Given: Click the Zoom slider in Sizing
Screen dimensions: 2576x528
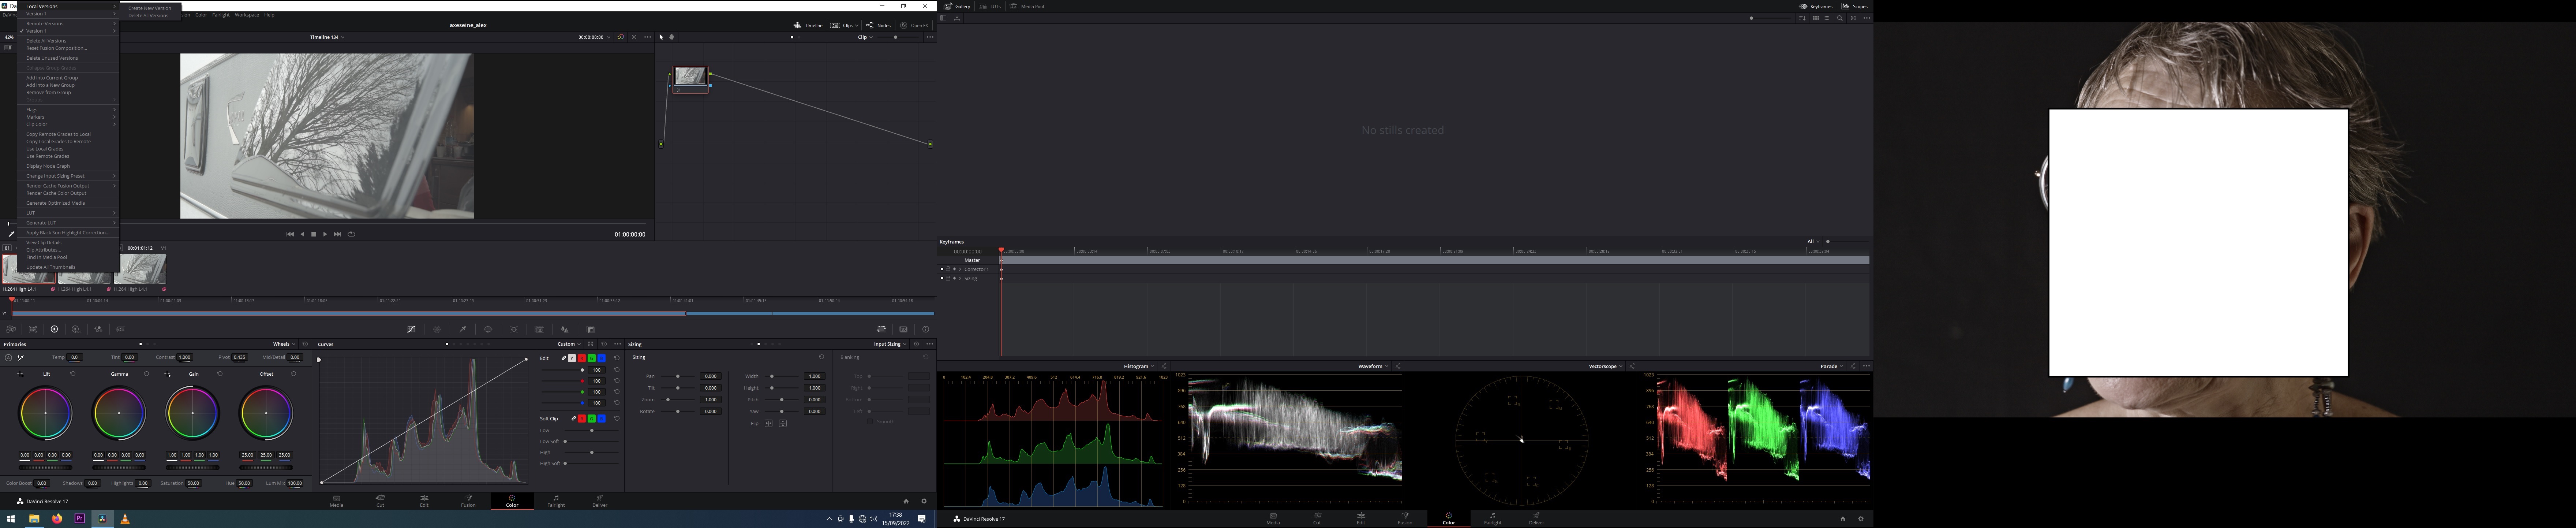Looking at the screenshot, I should (678, 400).
